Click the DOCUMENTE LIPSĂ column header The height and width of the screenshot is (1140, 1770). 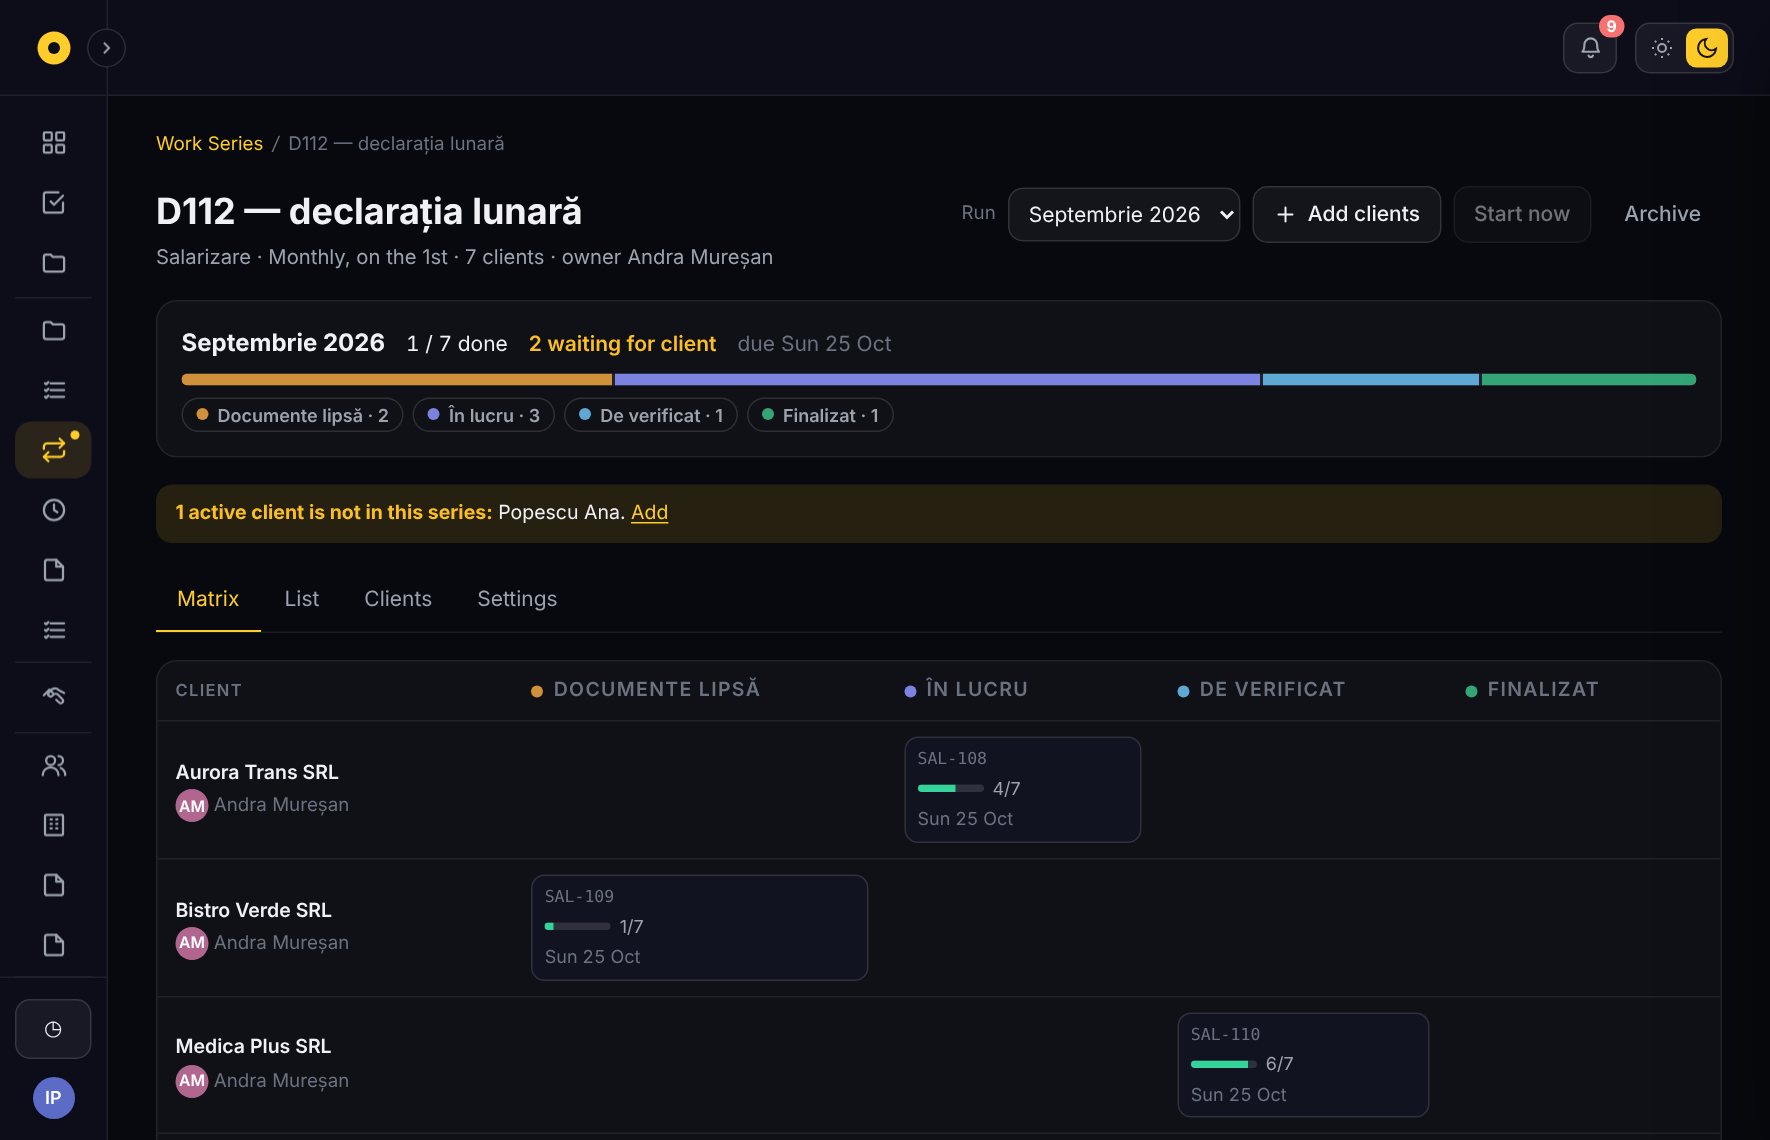(646, 690)
